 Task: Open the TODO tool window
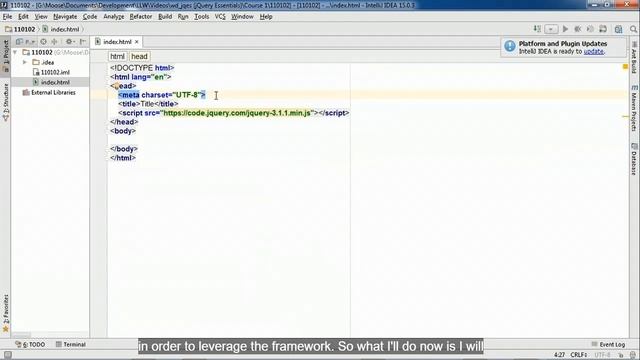[x=30, y=344]
